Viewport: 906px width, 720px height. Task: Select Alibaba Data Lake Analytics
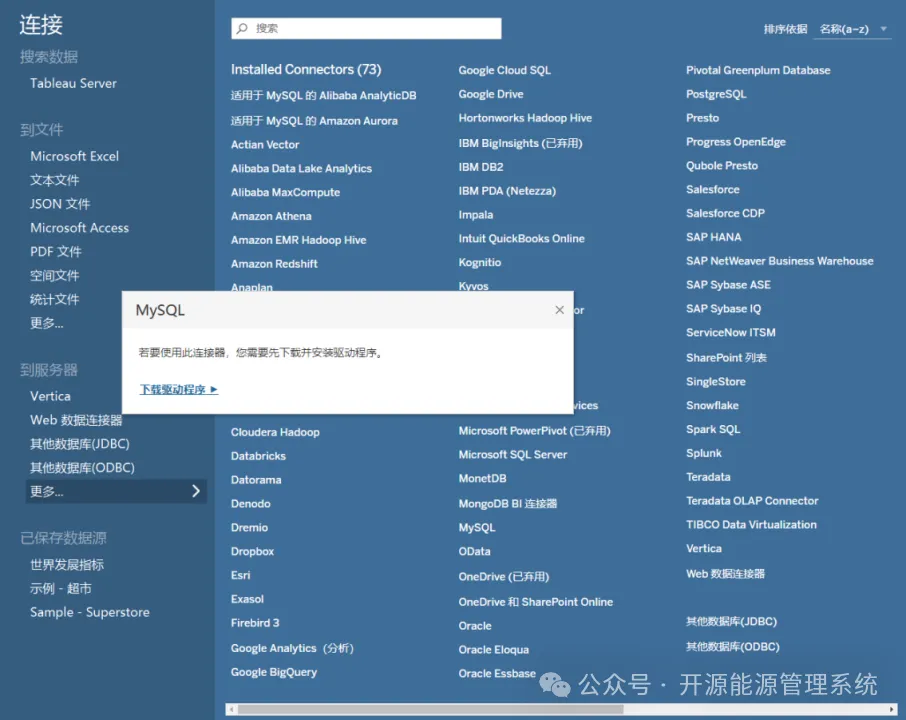pyautogui.click(x=301, y=168)
